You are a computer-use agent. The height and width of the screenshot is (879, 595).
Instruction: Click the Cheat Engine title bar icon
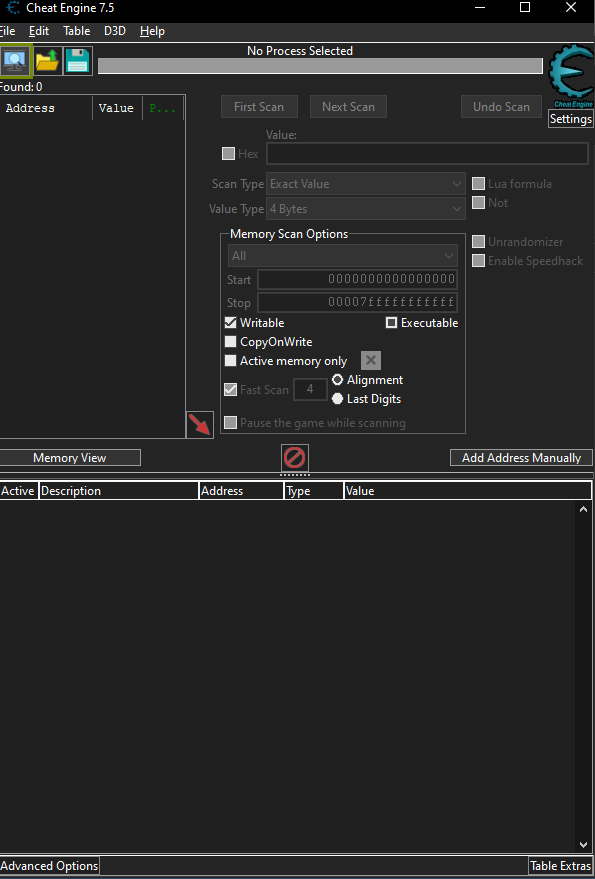point(13,8)
